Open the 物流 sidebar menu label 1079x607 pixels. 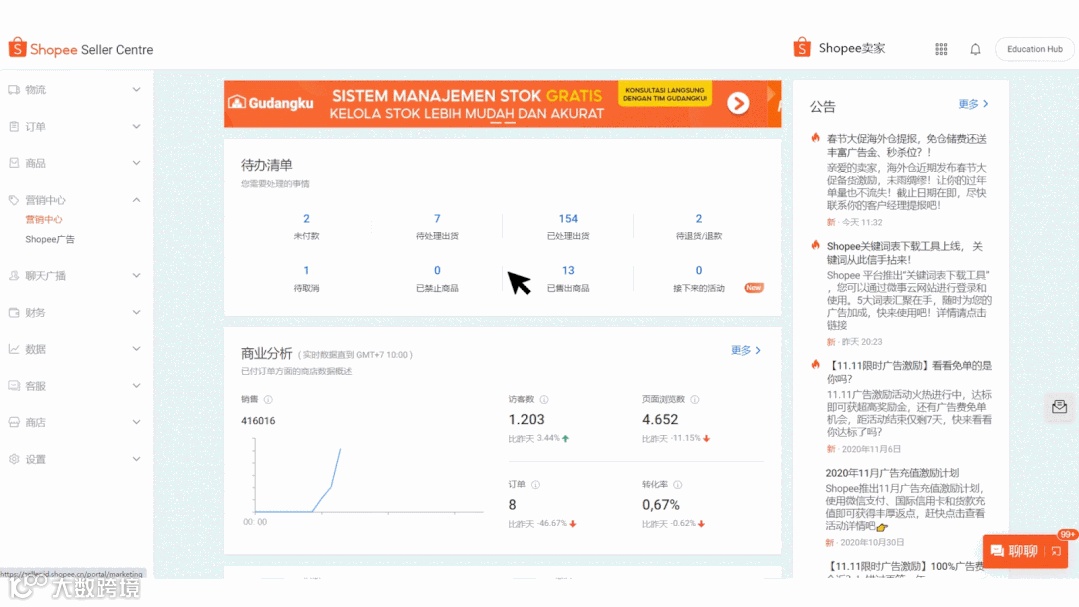36,89
